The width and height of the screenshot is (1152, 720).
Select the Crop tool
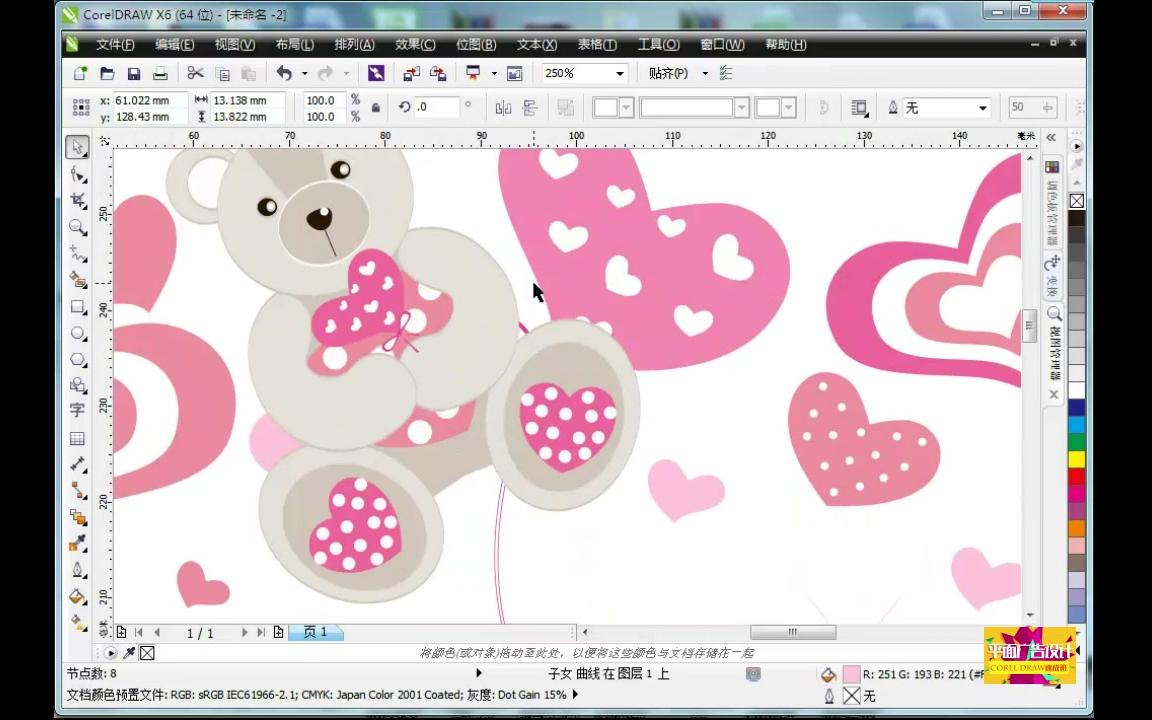77,200
